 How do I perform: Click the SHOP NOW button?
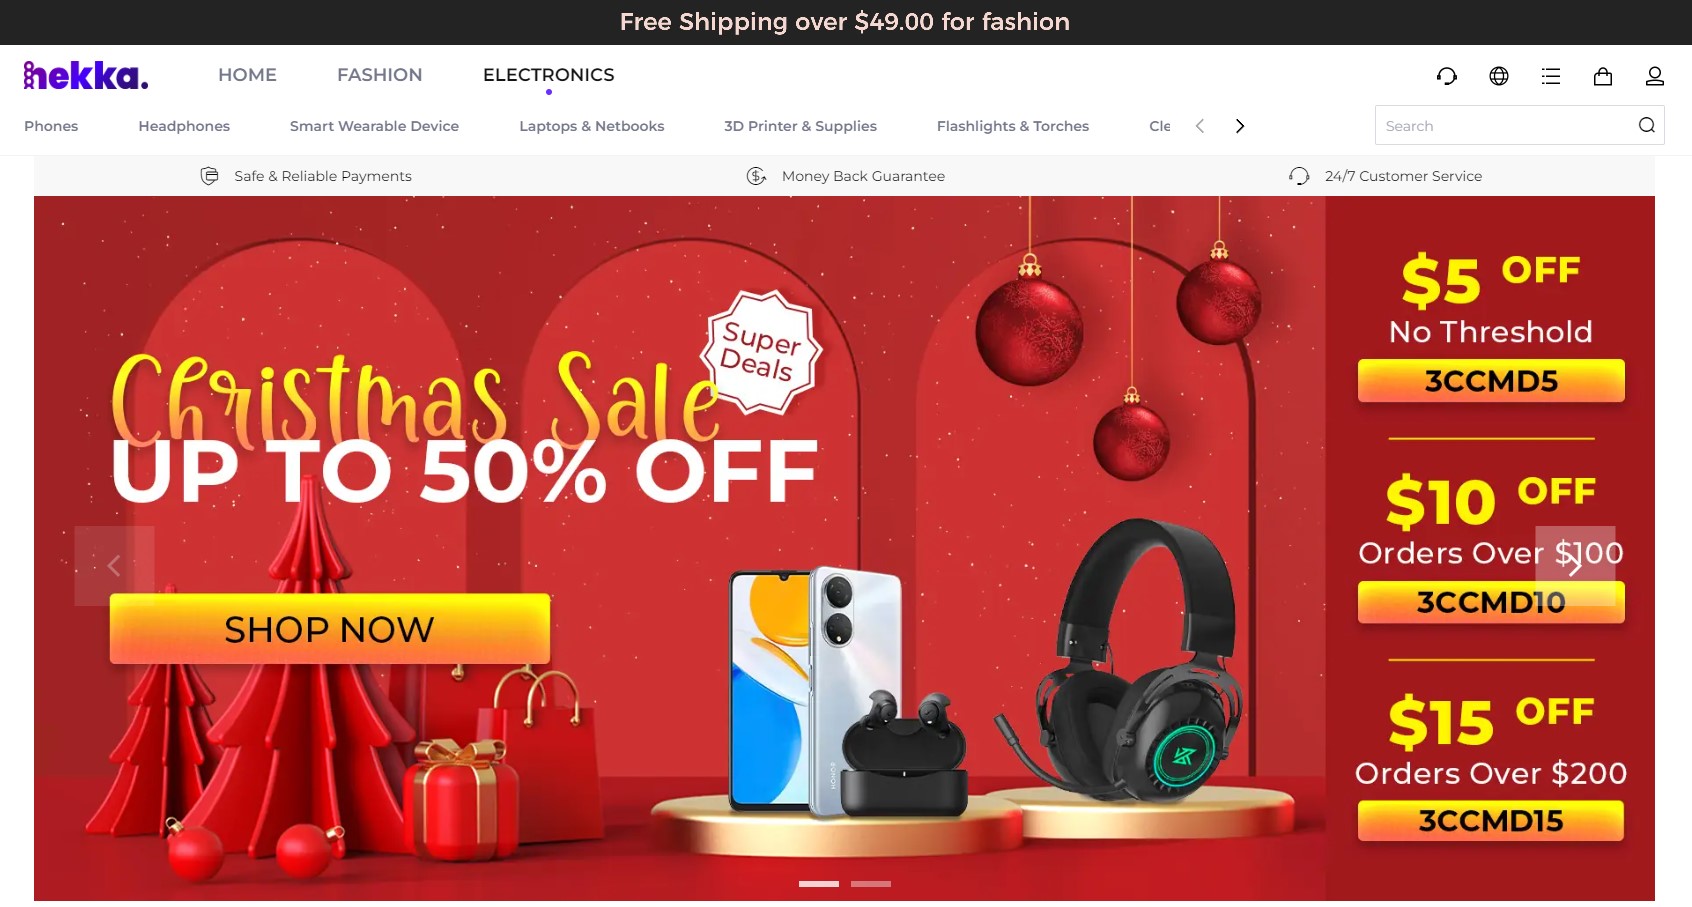329,629
